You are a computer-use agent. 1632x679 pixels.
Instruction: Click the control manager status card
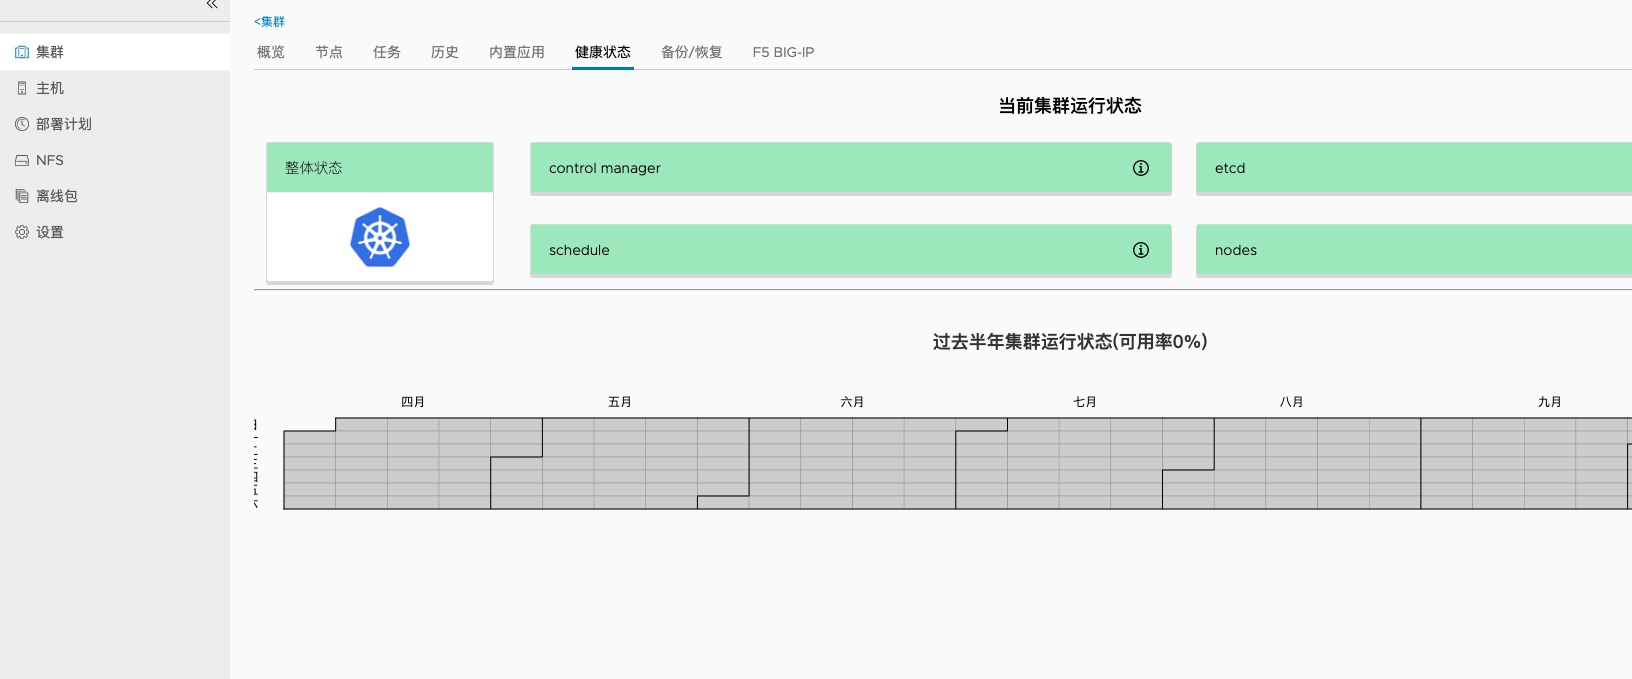851,168
